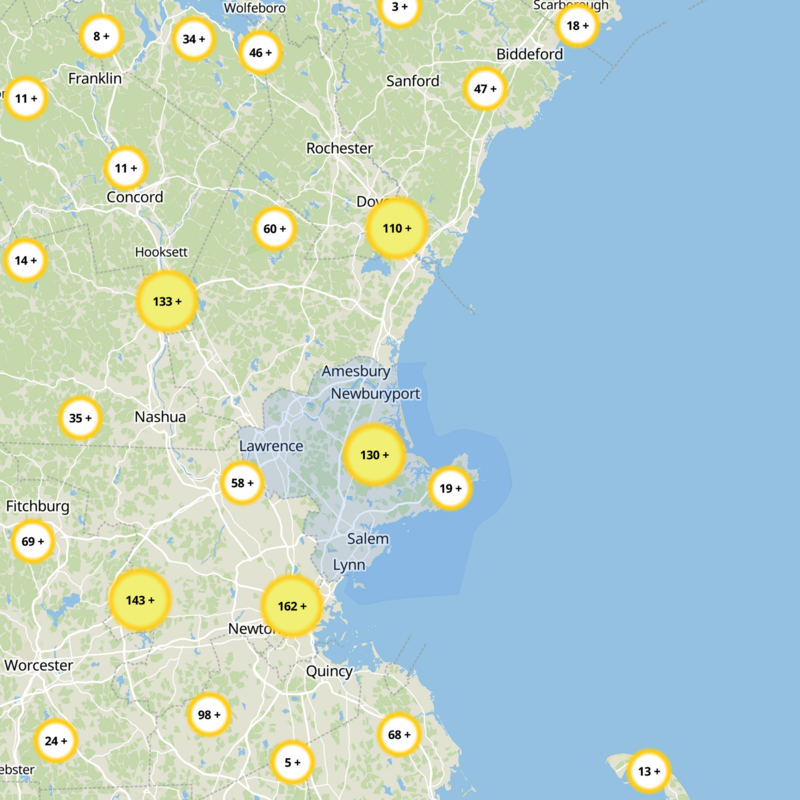Click the 143 + cluster marker
The width and height of the screenshot is (800, 800).
point(140,600)
